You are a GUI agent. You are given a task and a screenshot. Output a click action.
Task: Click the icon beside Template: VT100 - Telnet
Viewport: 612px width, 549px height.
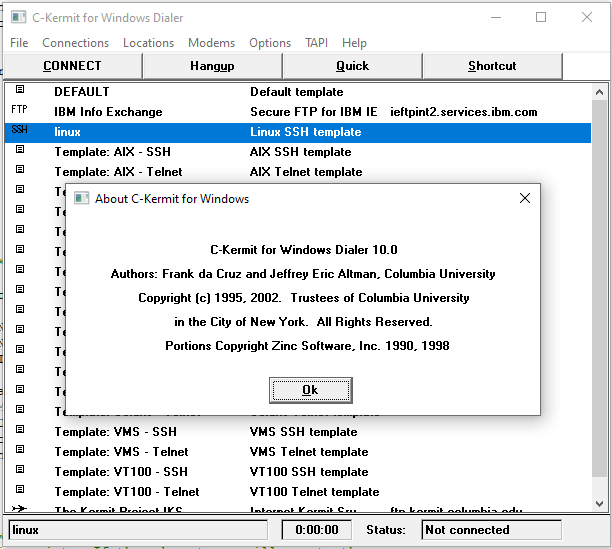coord(20,489)
